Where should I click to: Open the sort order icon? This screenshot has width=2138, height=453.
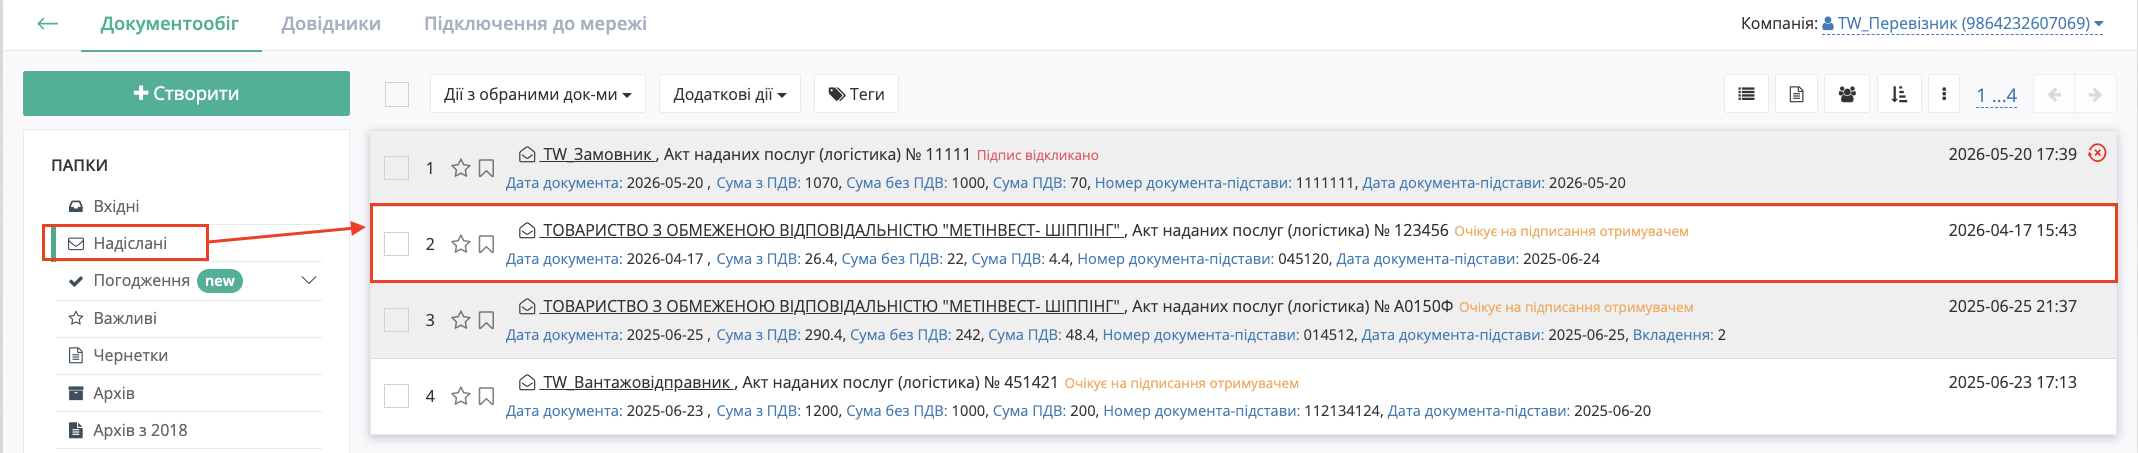coord(1899,94)
